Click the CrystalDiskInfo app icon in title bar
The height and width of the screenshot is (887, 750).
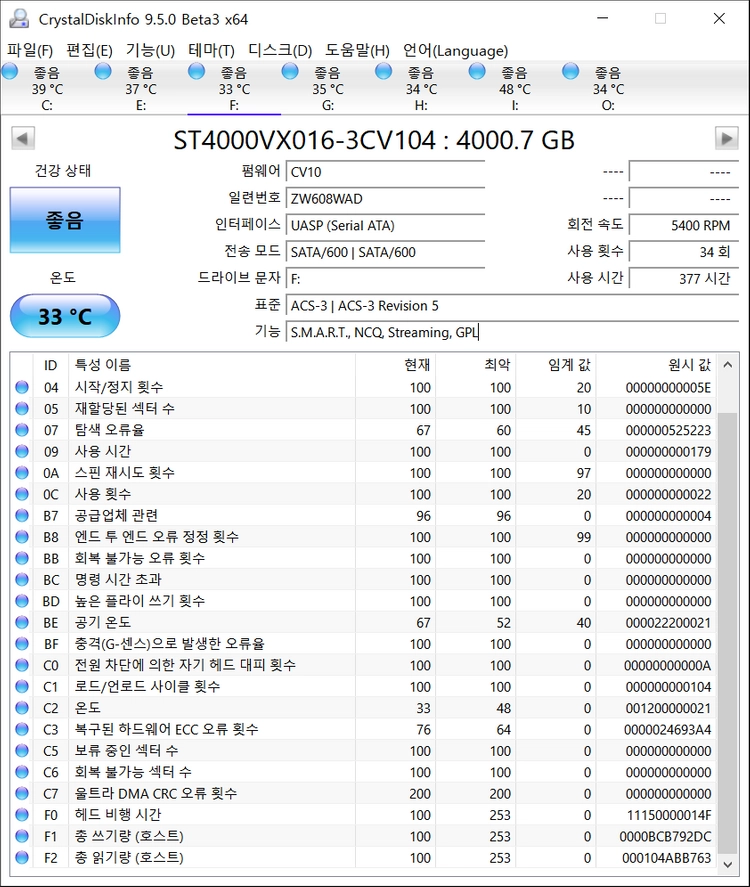click(19, 19)
